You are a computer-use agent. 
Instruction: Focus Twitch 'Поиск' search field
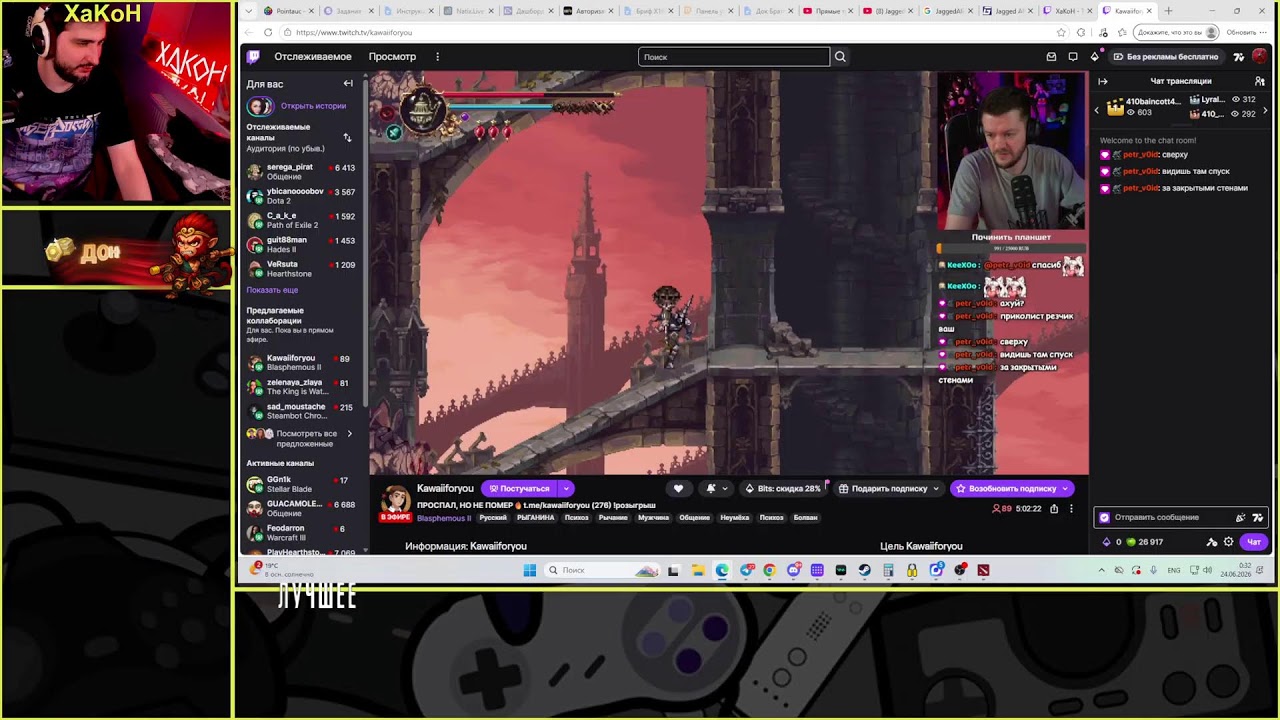point(734,57)
